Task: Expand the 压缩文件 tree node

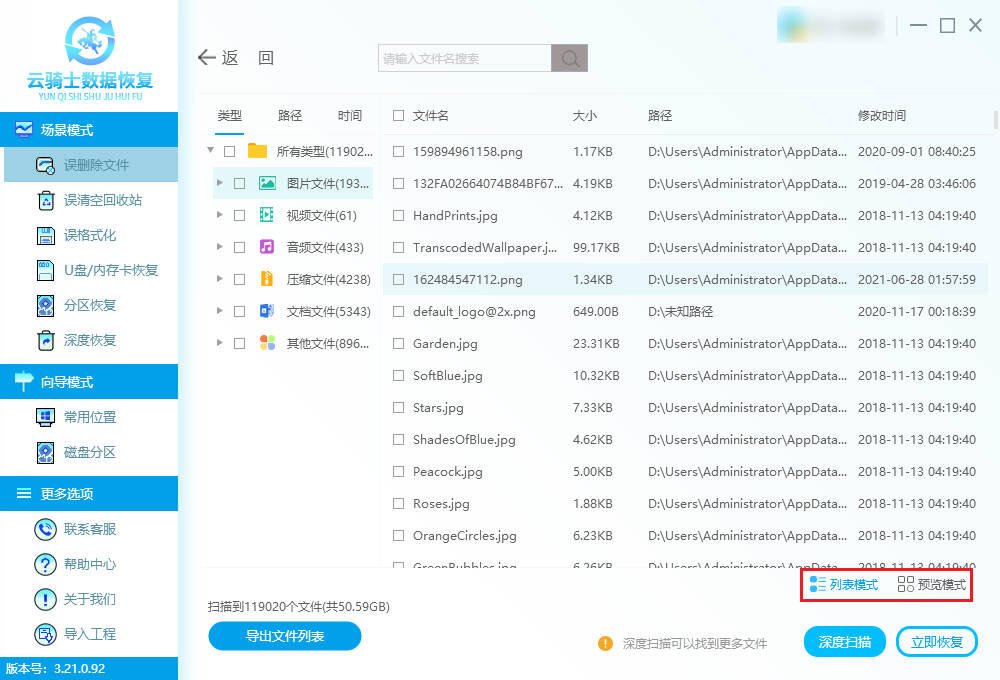Action: pos(219,279)
